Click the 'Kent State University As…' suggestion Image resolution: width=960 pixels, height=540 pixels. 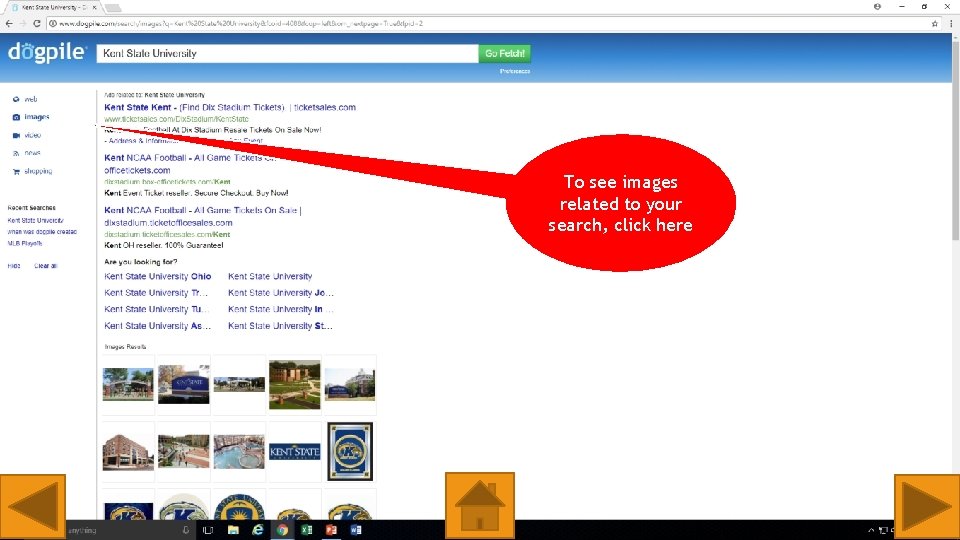tap(157, 326)
